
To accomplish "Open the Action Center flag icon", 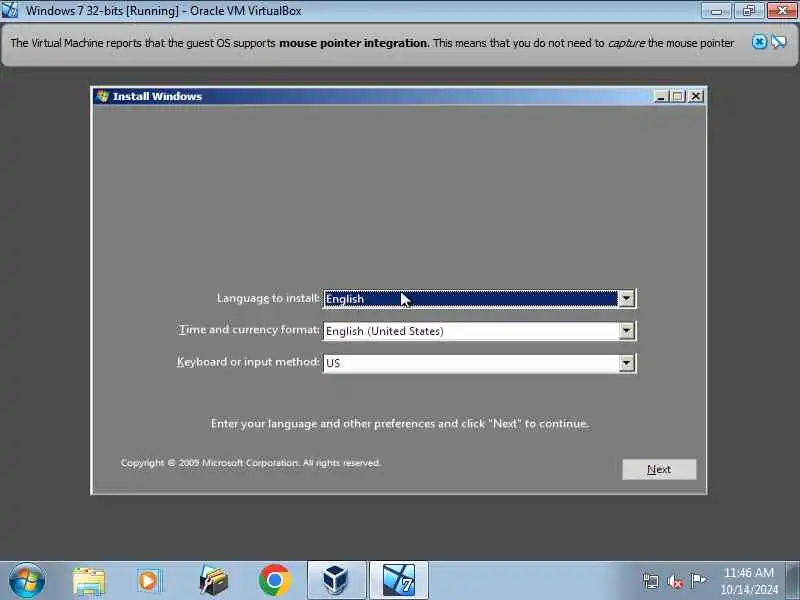I will 697,580.
